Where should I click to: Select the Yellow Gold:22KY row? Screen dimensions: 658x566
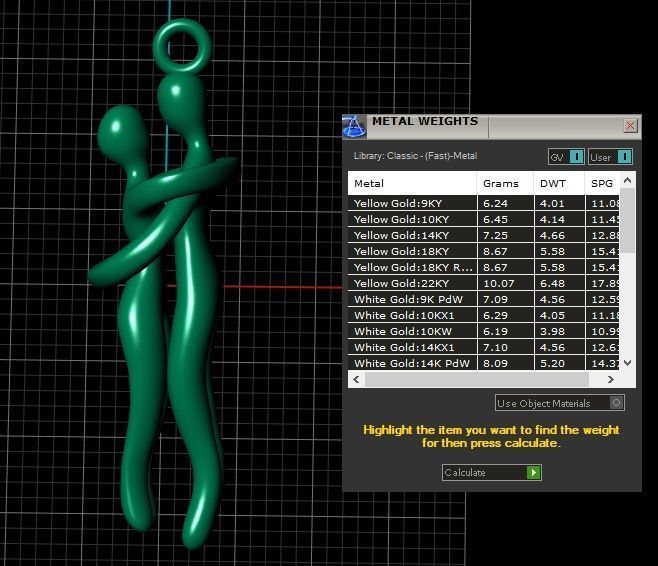point(483,283)
